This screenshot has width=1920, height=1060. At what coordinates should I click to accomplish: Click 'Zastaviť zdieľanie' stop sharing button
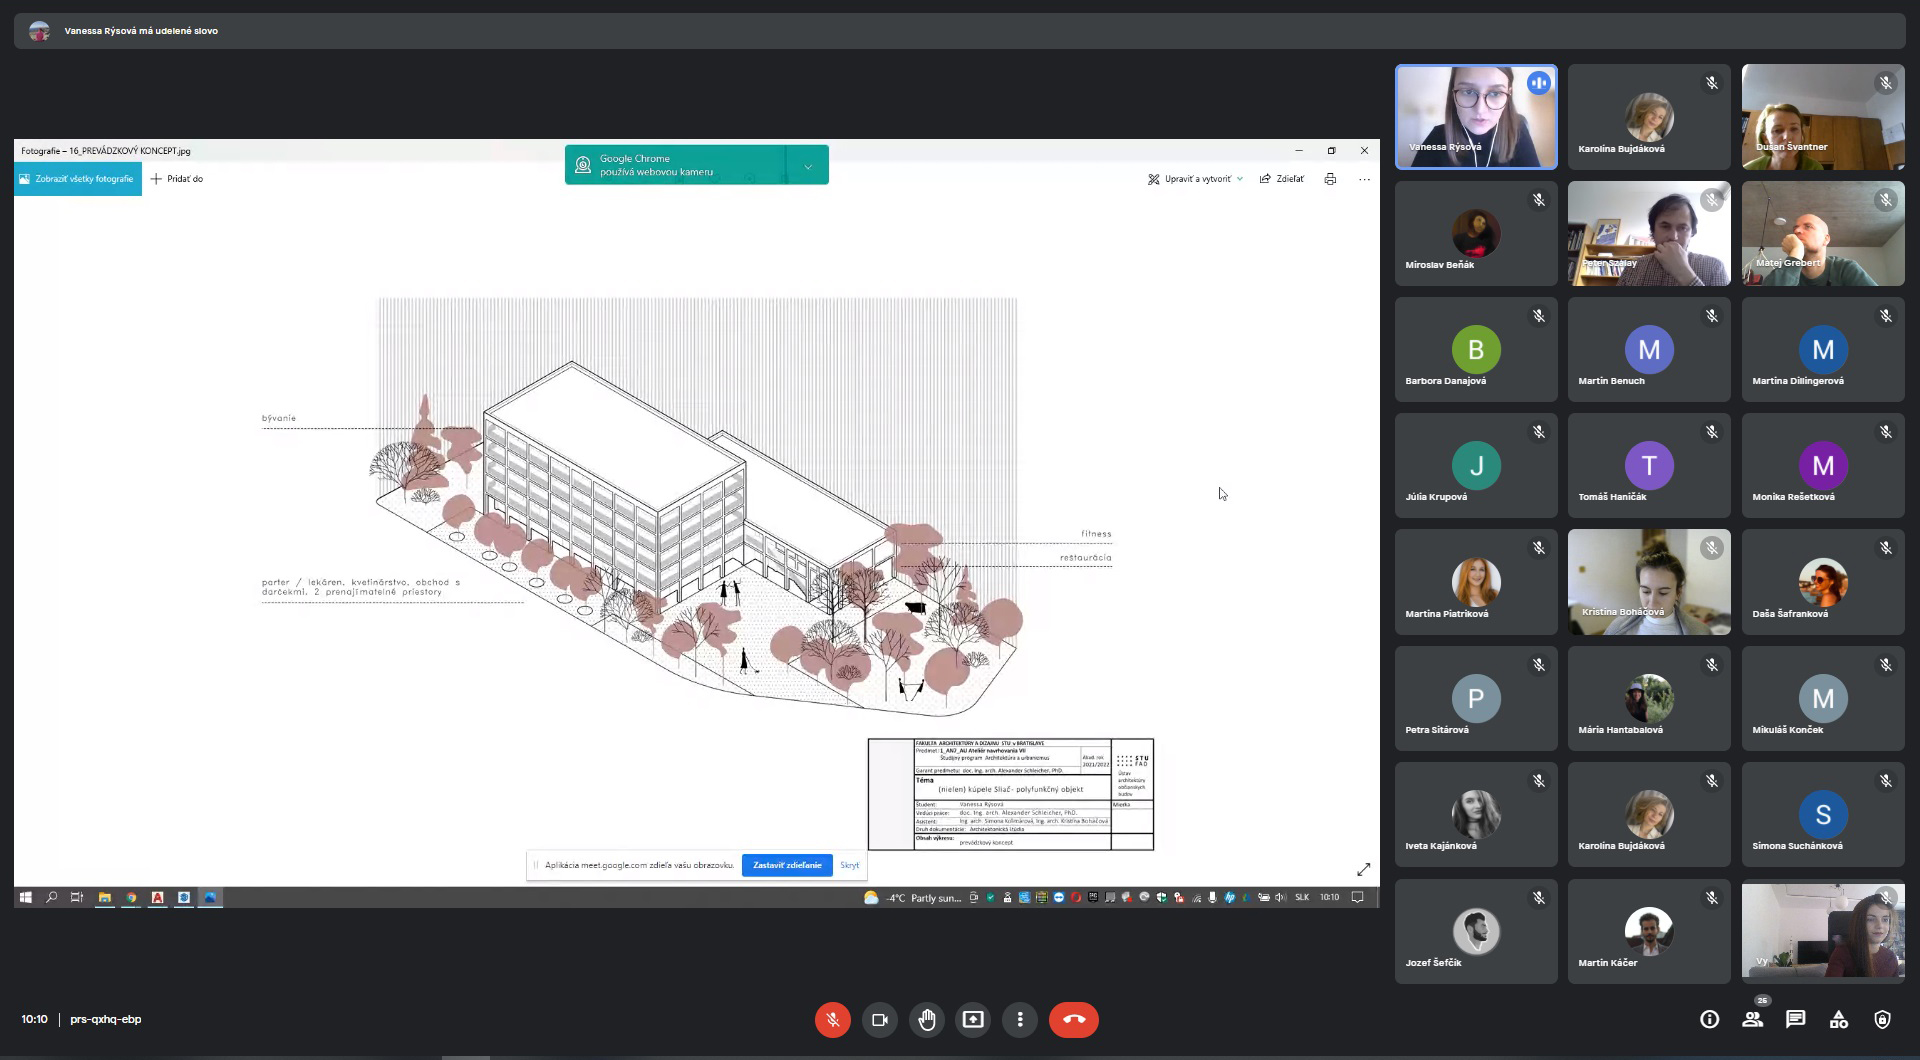[787, 865]
